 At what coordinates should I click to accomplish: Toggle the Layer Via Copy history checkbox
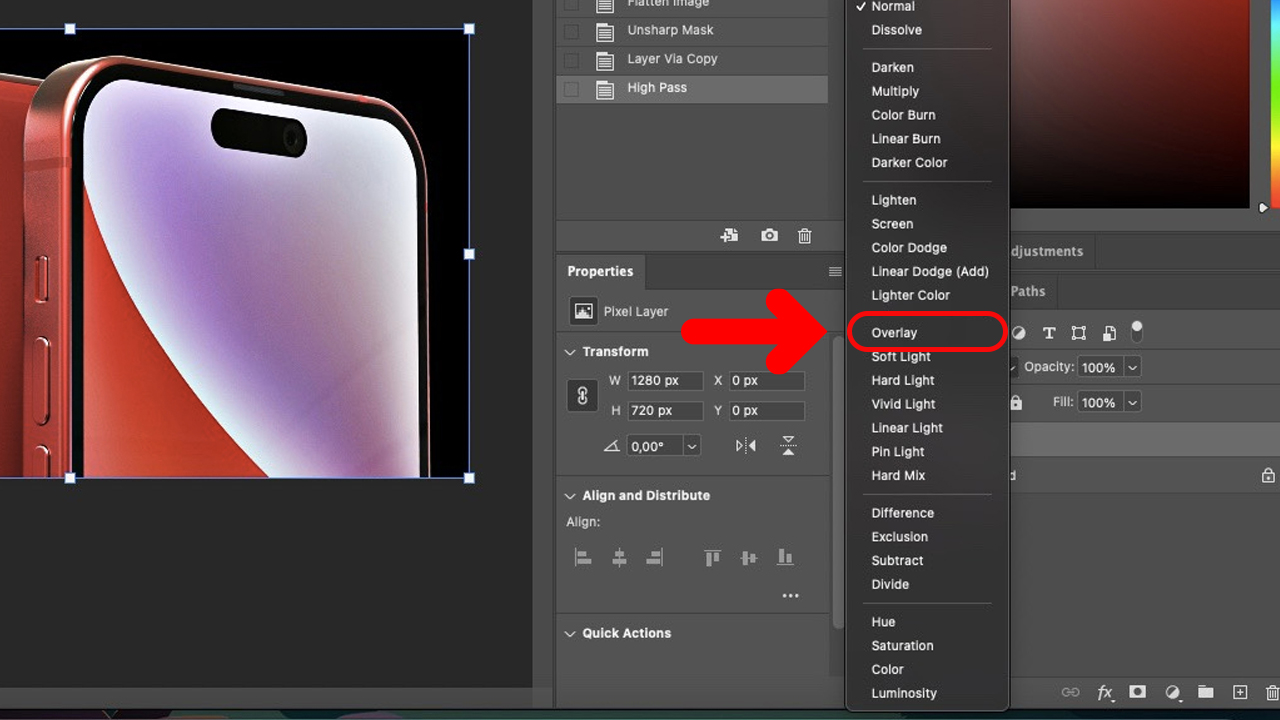pos(571,60)
